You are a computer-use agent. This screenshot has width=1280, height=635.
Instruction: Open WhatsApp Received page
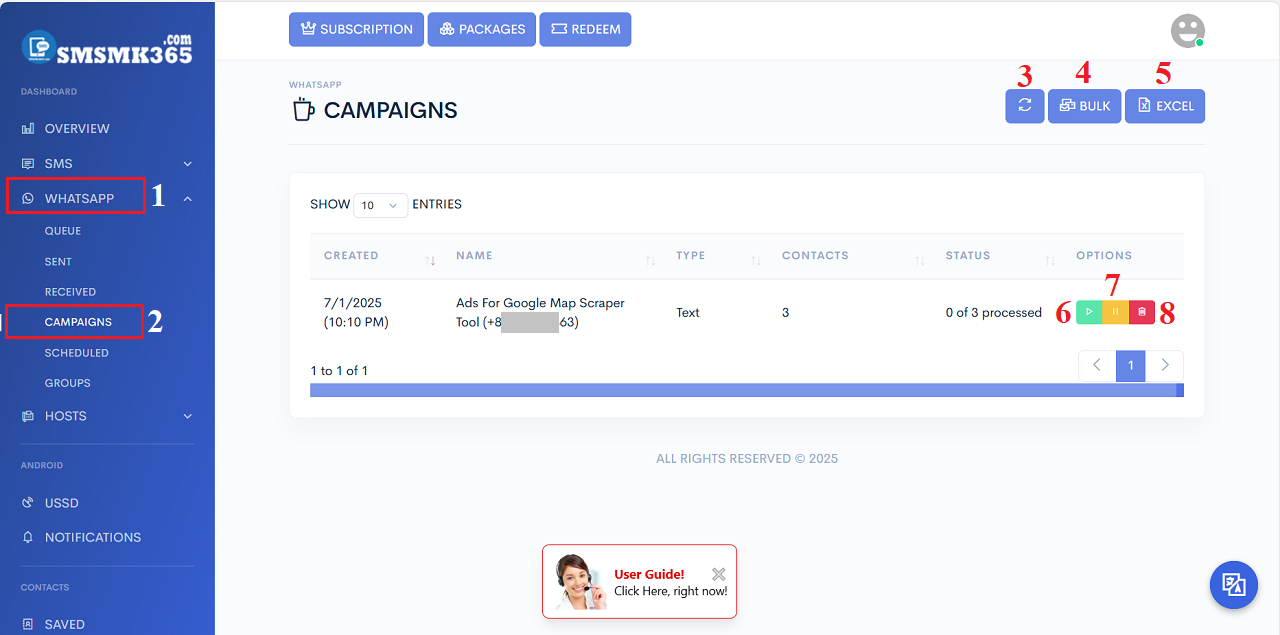coord(70,292)
